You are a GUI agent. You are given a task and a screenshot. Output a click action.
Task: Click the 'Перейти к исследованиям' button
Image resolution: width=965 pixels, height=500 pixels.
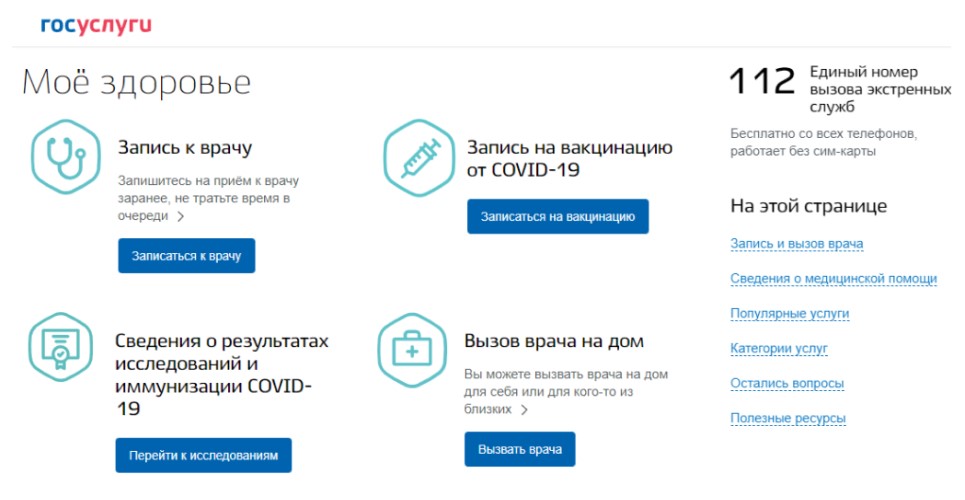coord(203,455)
